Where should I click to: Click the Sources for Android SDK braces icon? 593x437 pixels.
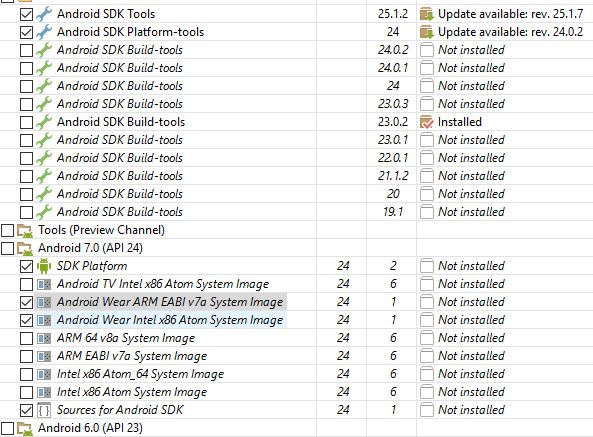pyautogui.click(x=44, y=410)
